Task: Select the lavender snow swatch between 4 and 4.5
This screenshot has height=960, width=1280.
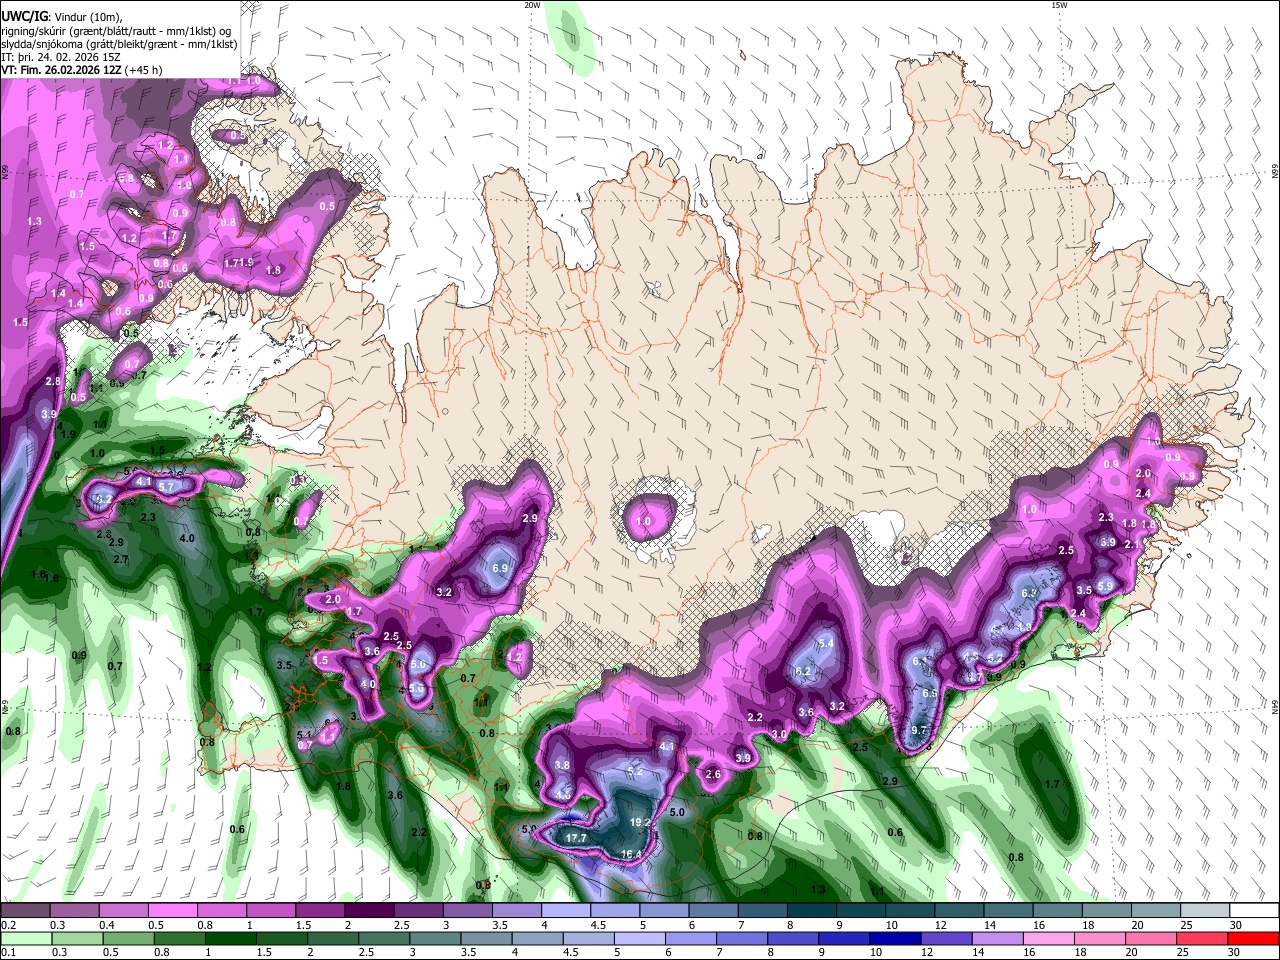Action: pos(565,911)
